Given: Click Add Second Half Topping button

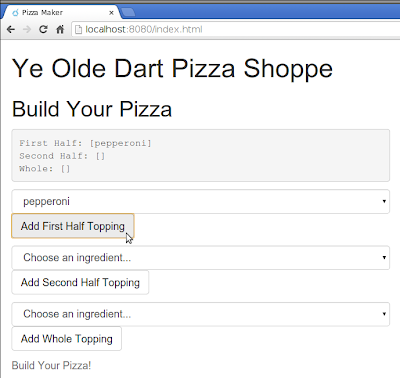Looking at the screenshot, I should coord(80,282).
